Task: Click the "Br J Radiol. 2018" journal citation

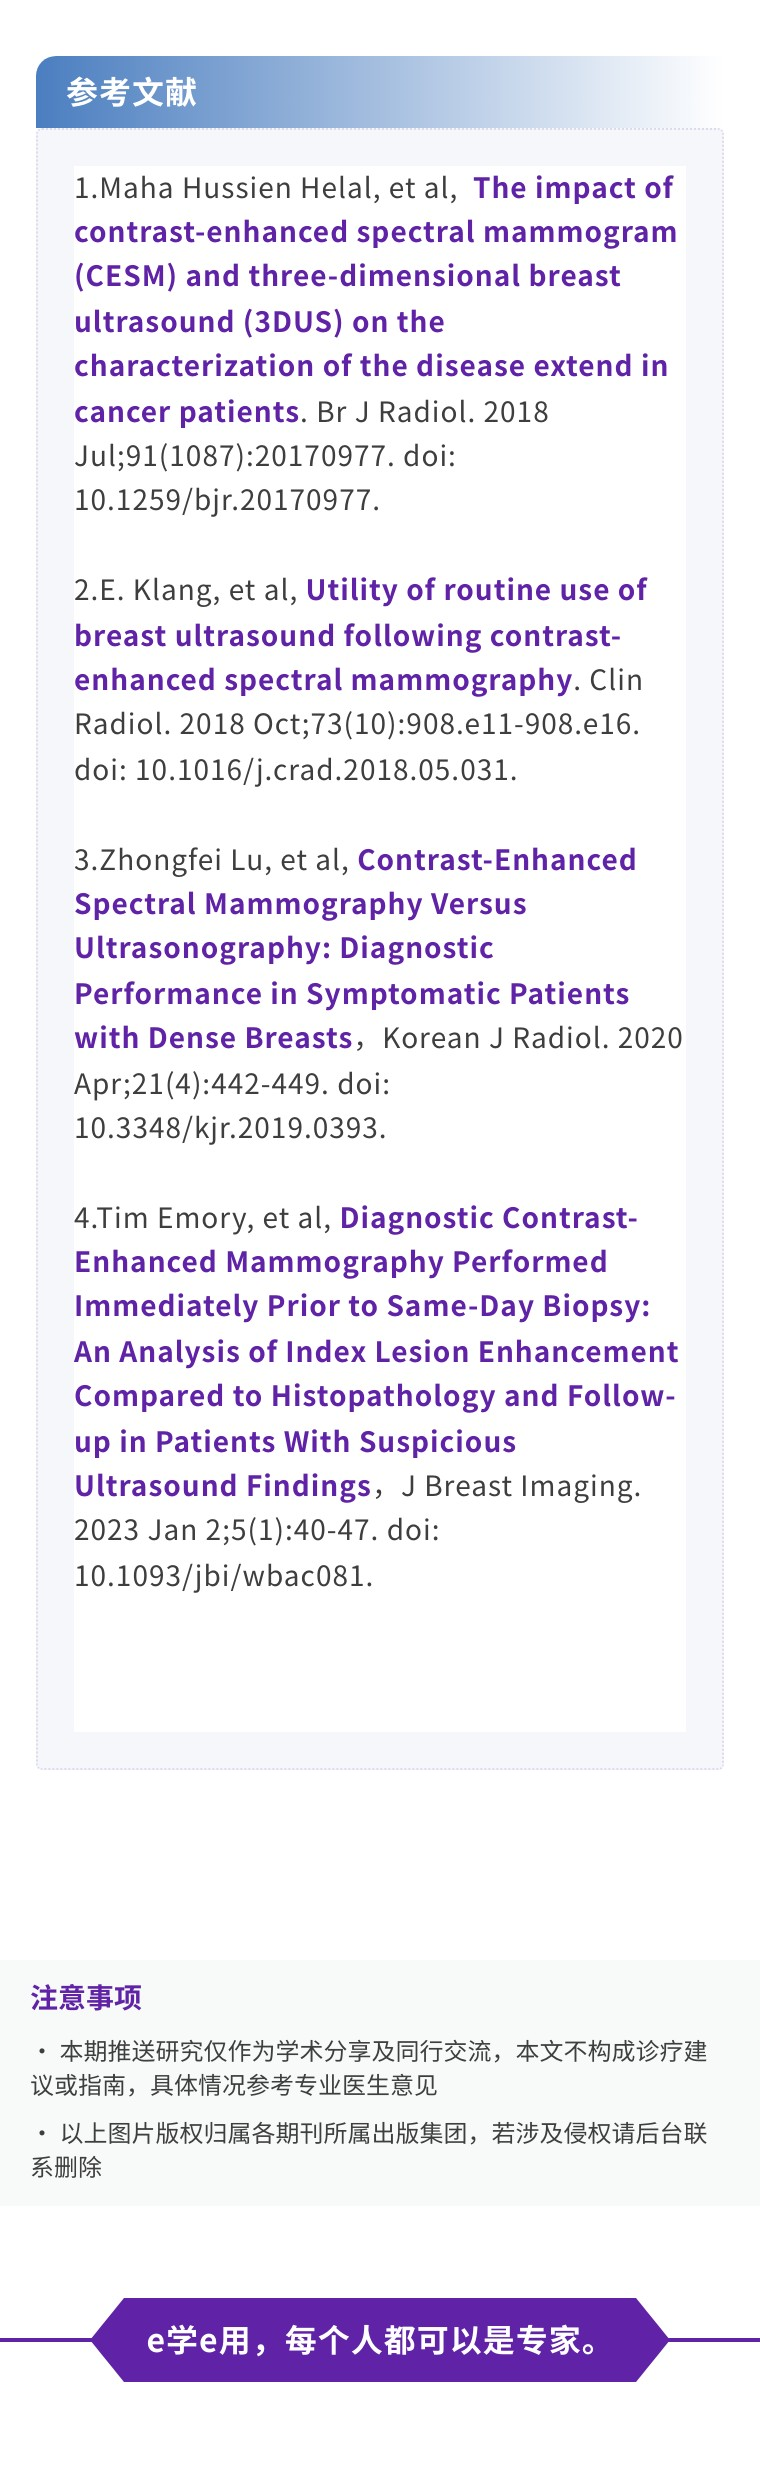Action: (x=433, y=412)
